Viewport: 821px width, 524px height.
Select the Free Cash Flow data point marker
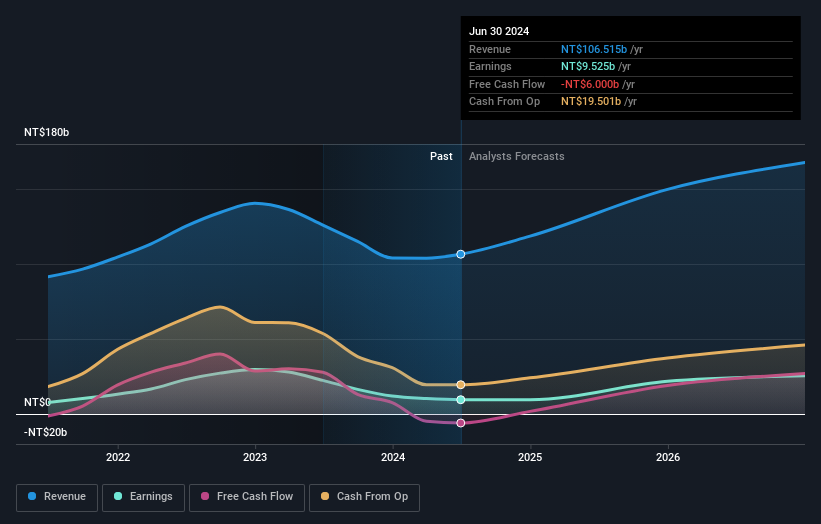coord(461,423)
